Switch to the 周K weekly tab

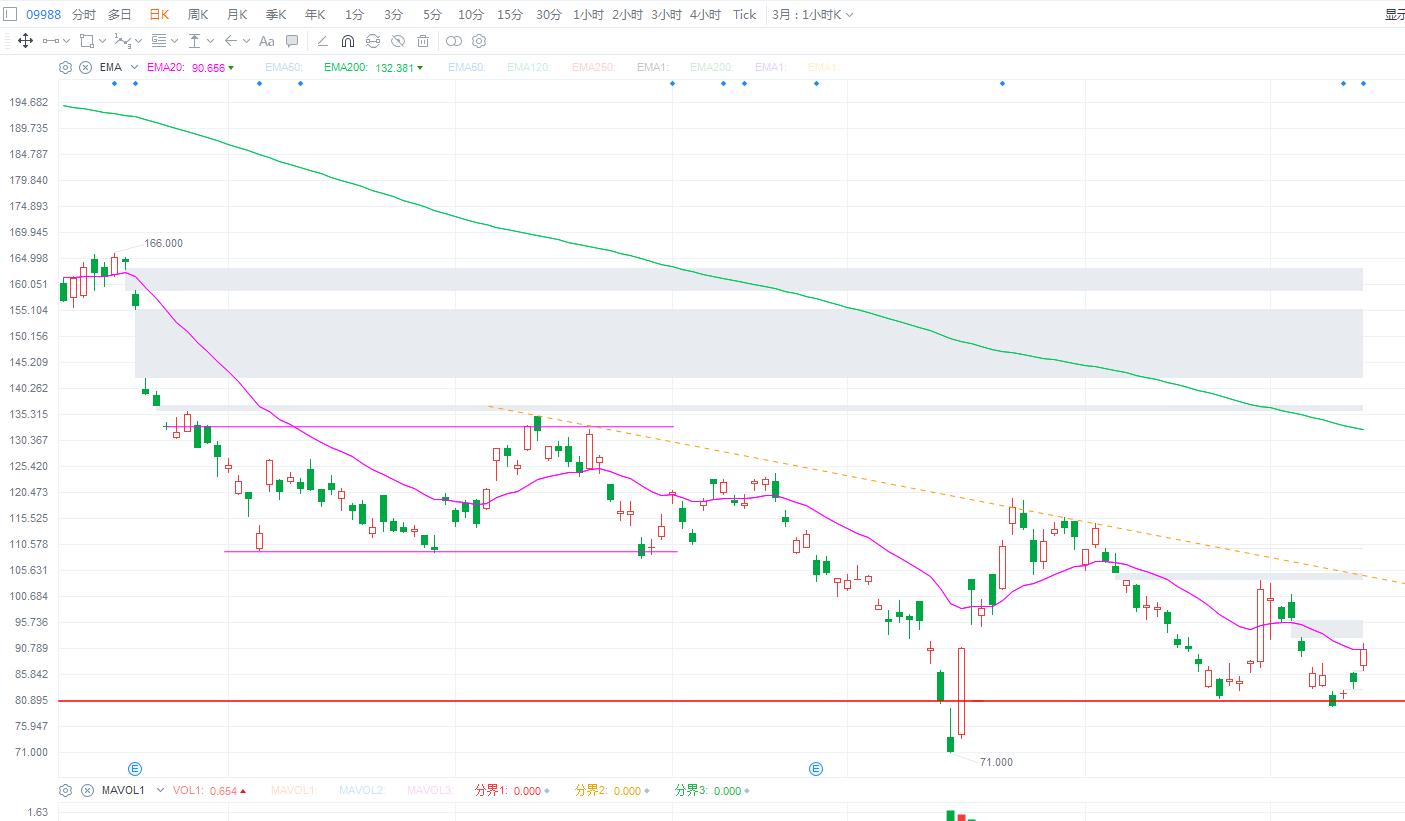pyautogui.click(x=198, y=15)
